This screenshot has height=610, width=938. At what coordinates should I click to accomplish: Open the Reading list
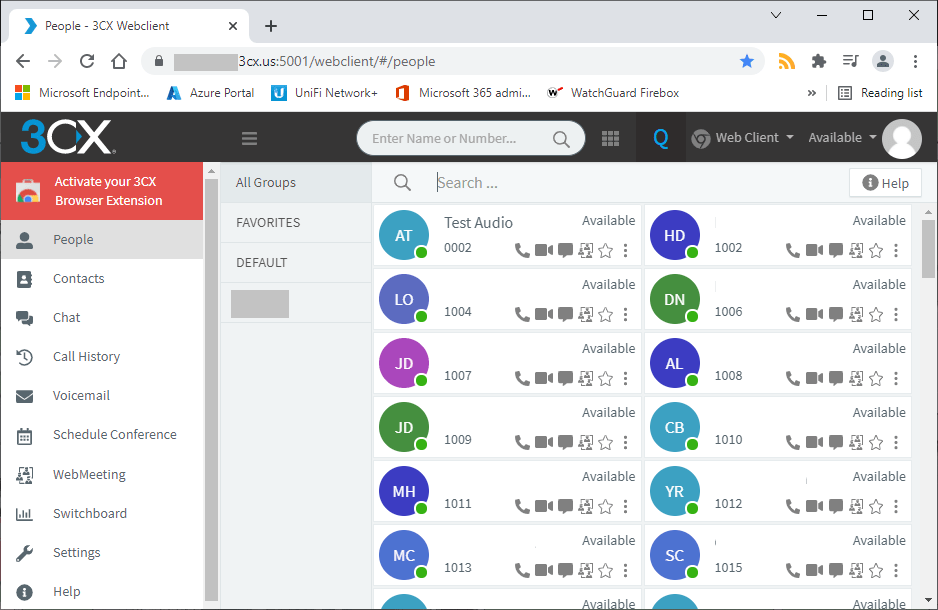[x=881, y=93]
